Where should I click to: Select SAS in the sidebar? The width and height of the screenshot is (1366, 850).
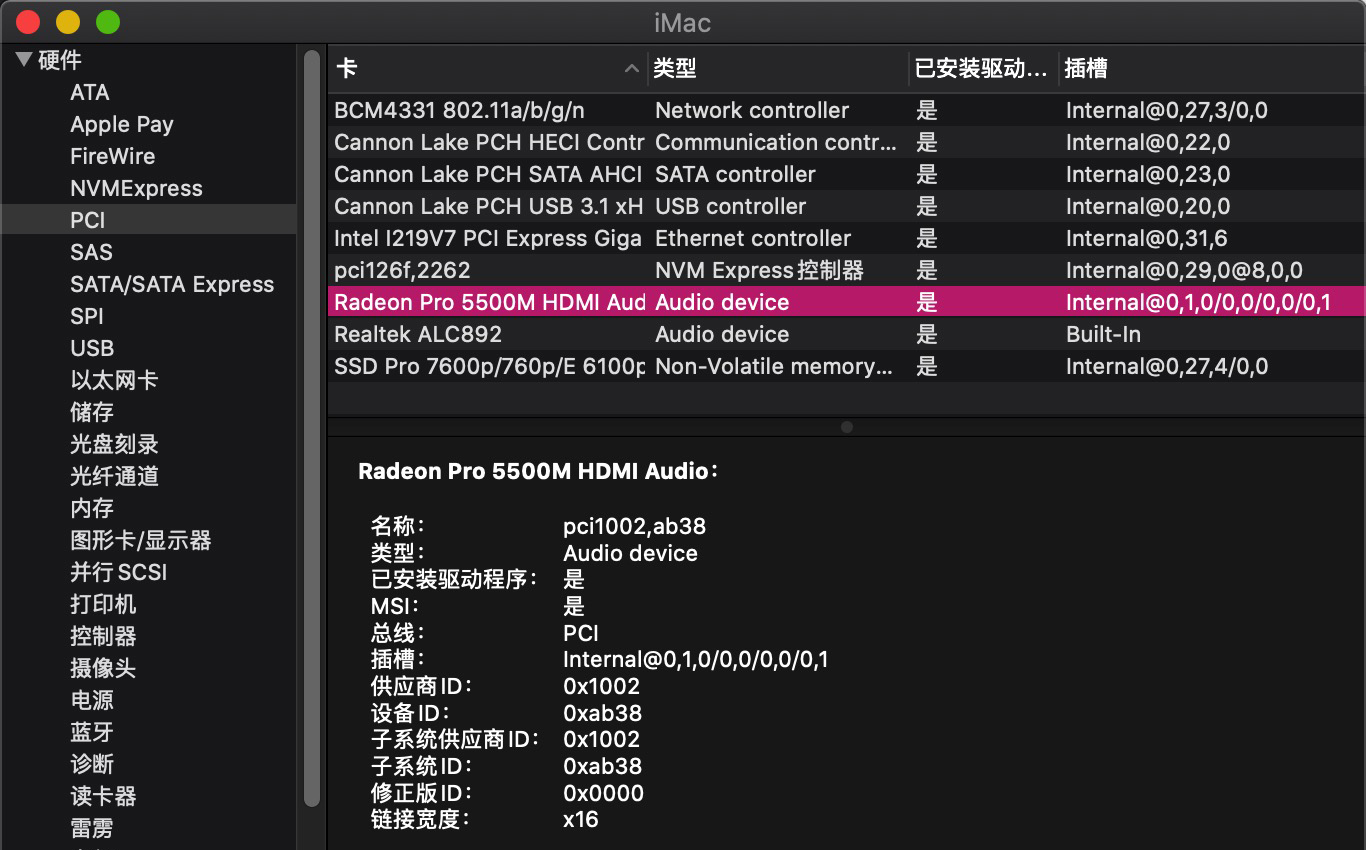tap(91, 252)
